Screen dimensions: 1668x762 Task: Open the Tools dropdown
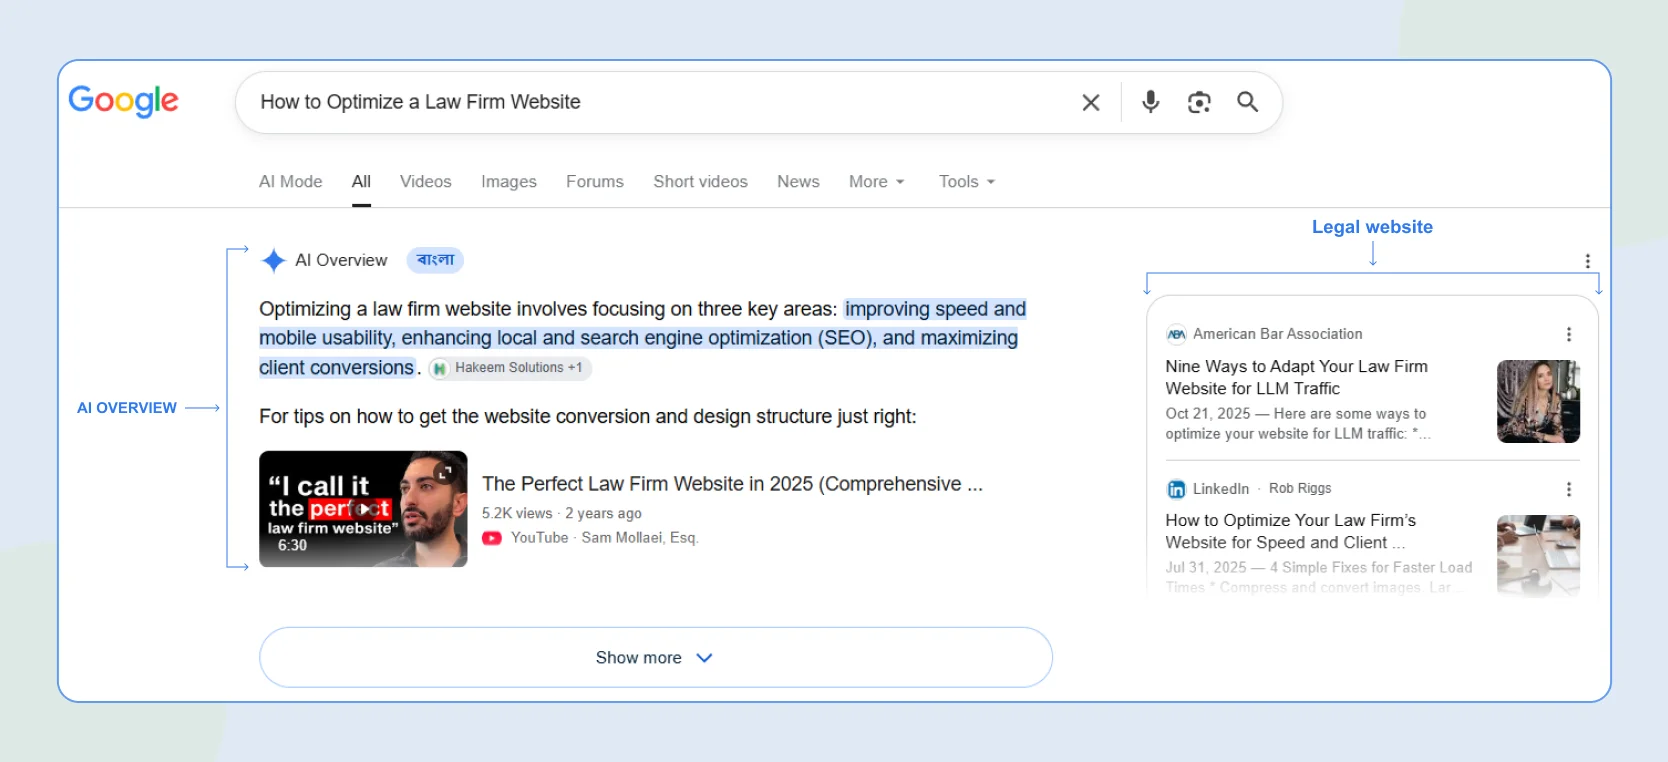coord(966,181)
